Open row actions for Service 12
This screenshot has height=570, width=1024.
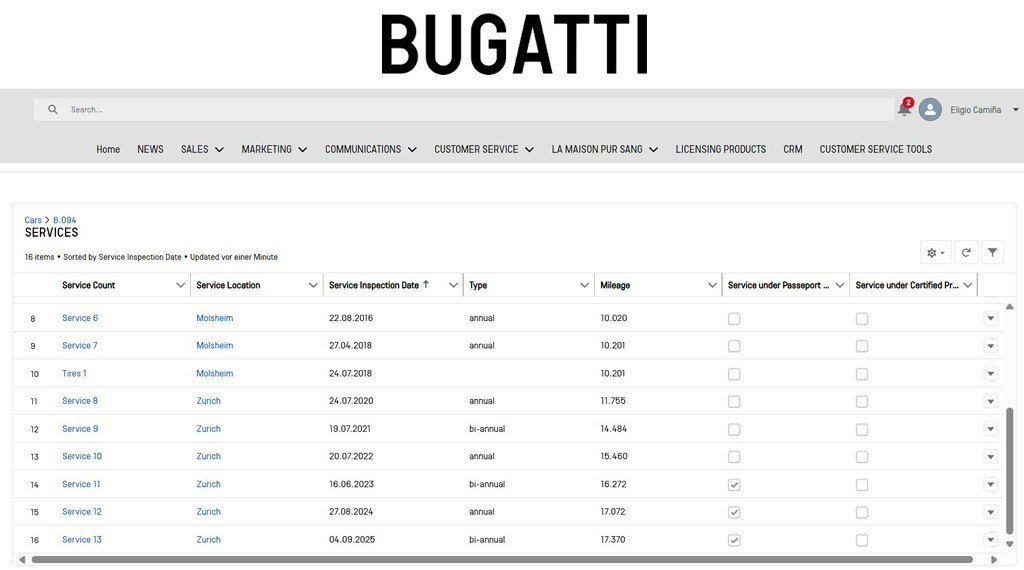point(991,513)
